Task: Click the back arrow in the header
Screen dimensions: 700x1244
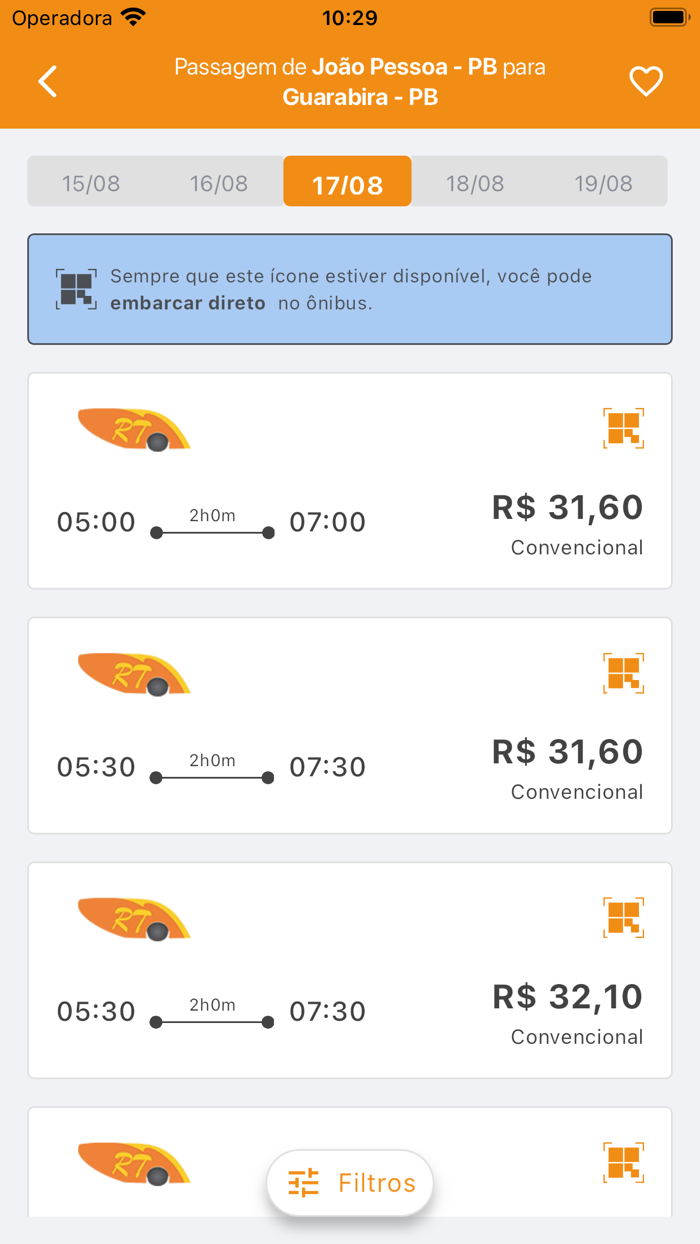Action: tap(47, 81)
